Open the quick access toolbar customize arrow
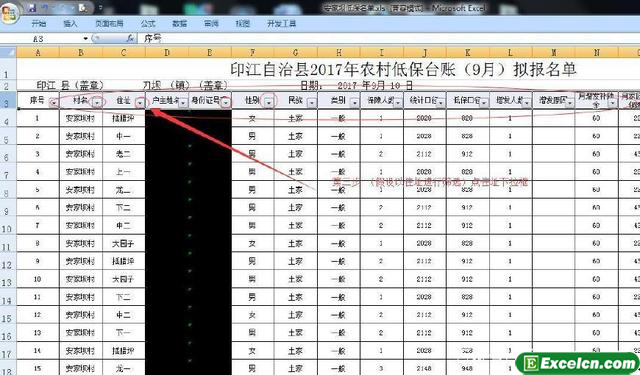The height and width of the screenshot is (375, 640). pyautogui.click(x=100, y=8)
